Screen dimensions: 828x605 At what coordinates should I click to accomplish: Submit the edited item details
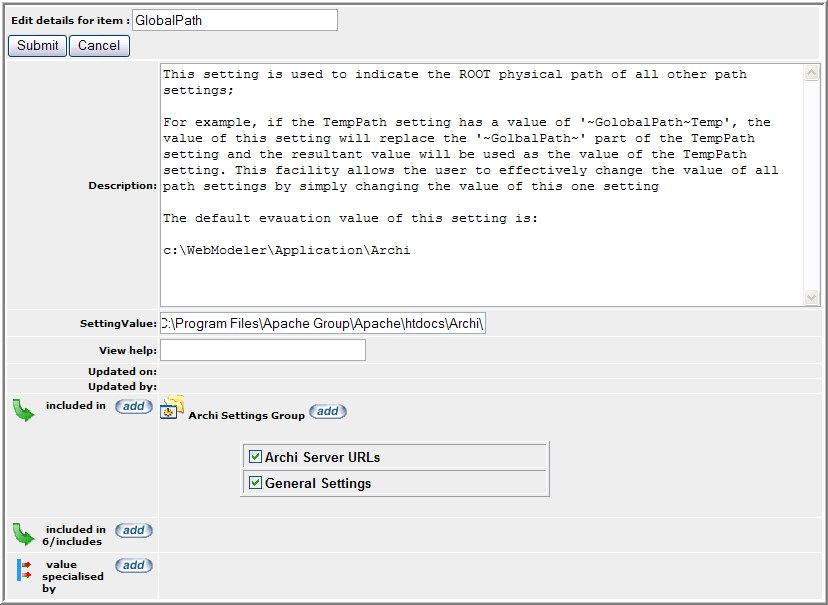point(38,45)
